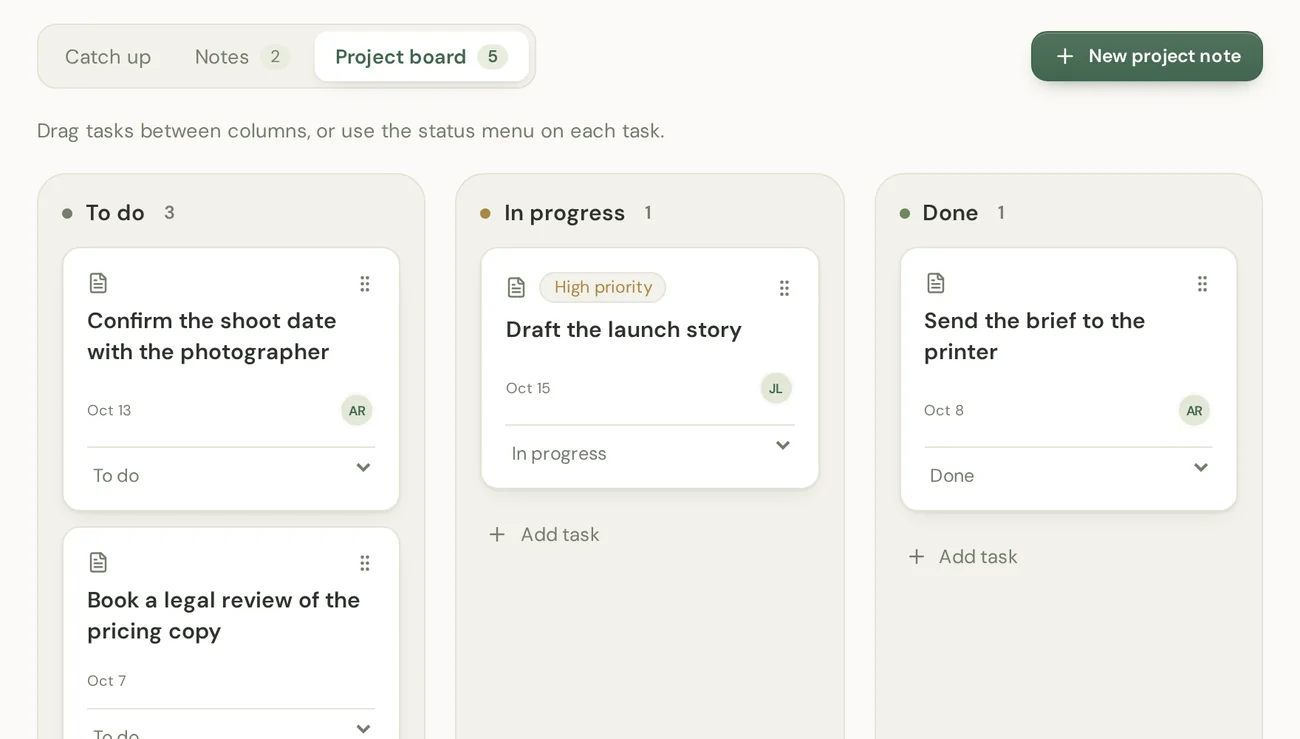This screenshot has height=739, width=1300.
Task: Open the Done status dropdown on the printer brief card
Action: coord(1068,474)
